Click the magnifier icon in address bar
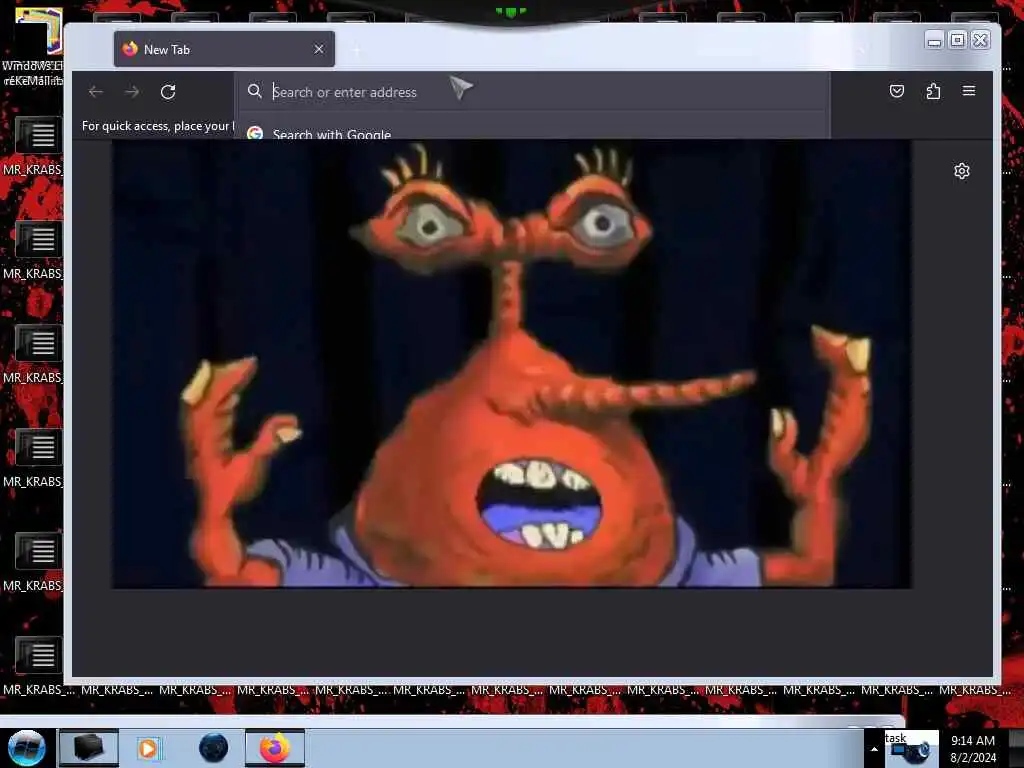1024x768 pixels. (x=255, y=91)
